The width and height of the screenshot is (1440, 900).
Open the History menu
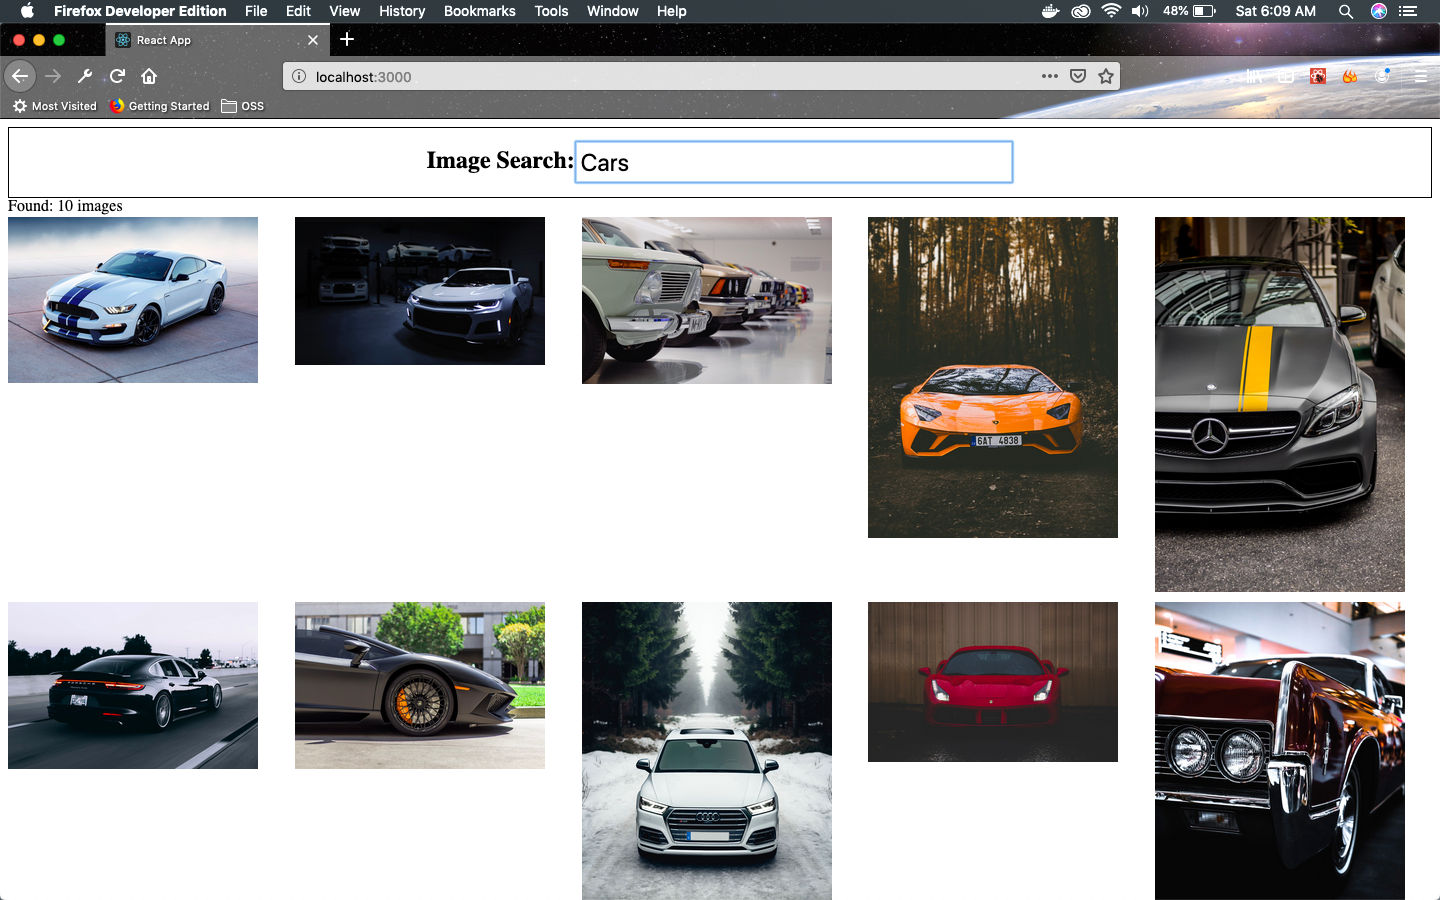pos(402,11)
